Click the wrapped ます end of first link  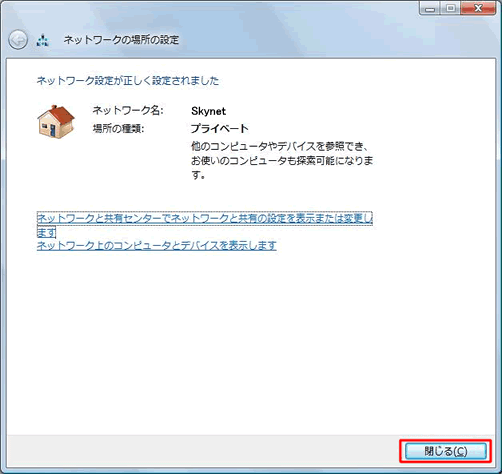(x=46, y=232)
